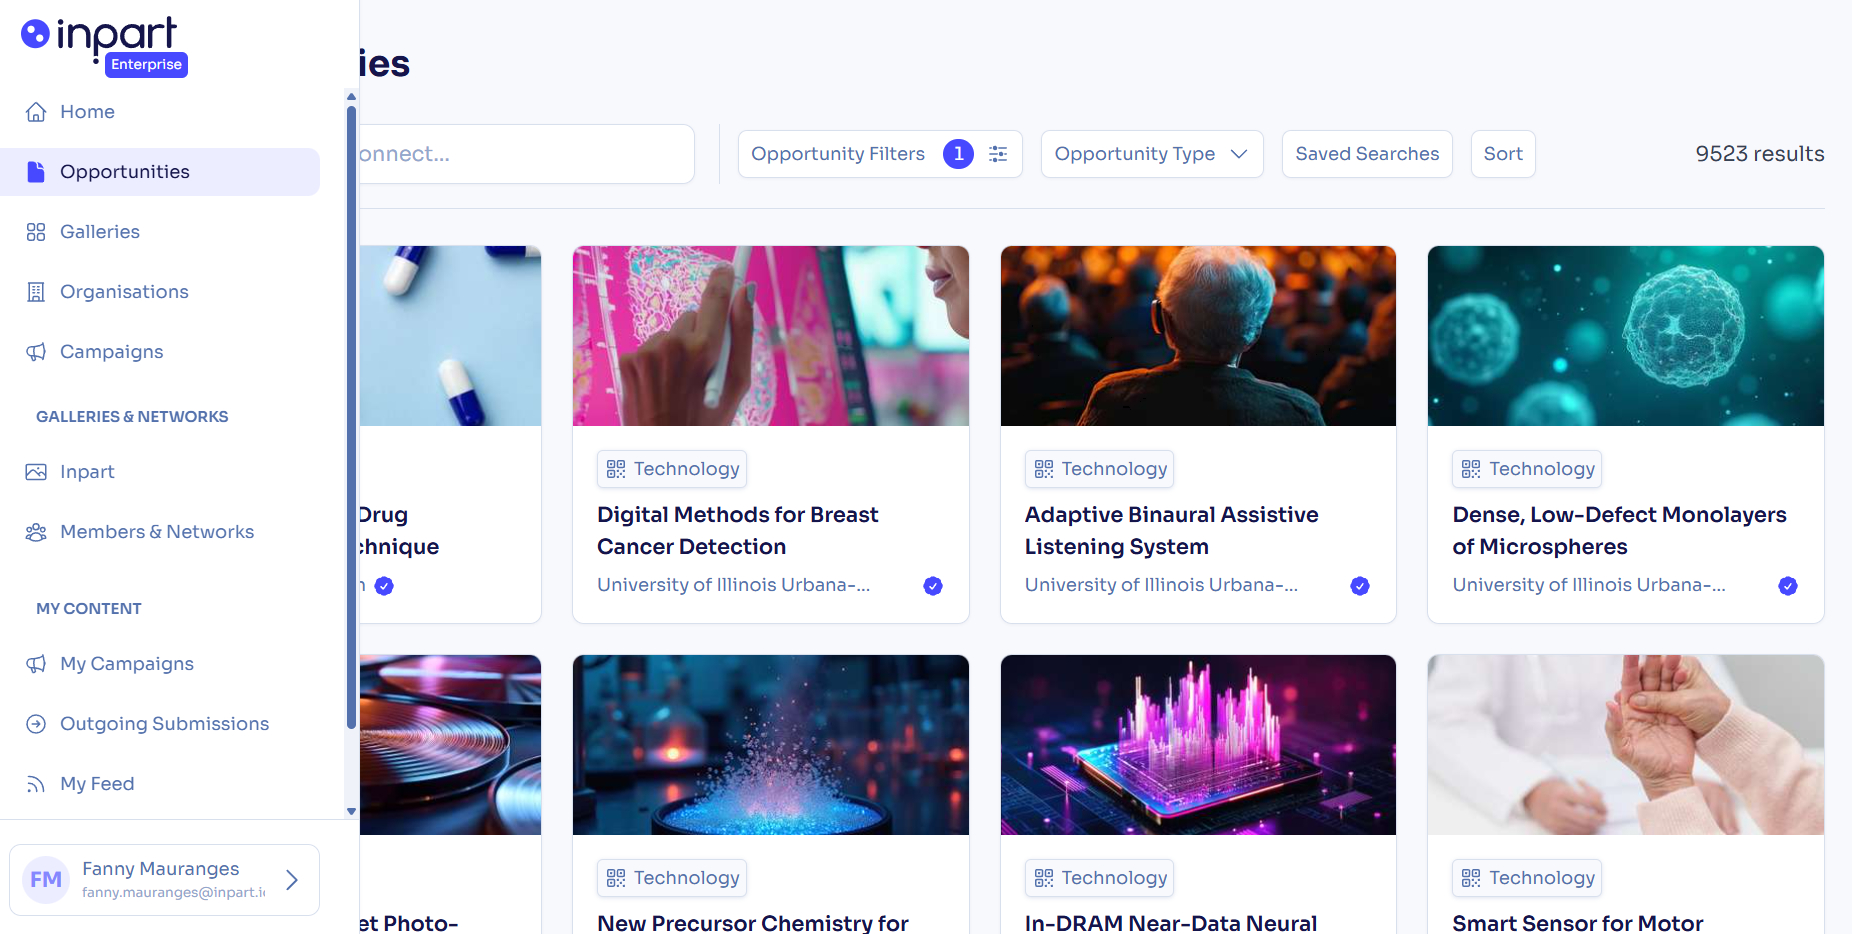The width and height of the screenshot is (1852, 934).
Task: Open the Campaigns section
Action: click(x=160, y=352)
